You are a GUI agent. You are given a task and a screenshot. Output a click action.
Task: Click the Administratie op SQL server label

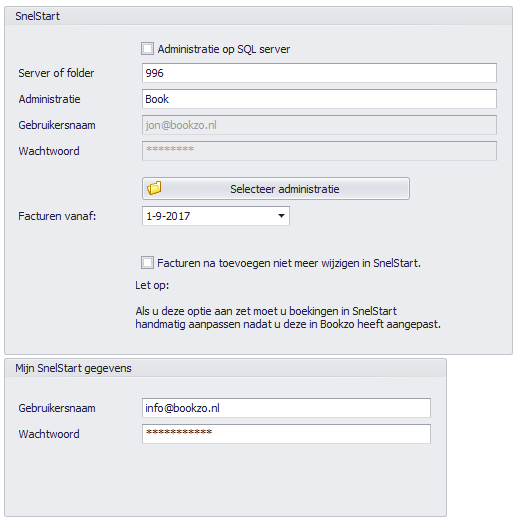click(224, 49)
